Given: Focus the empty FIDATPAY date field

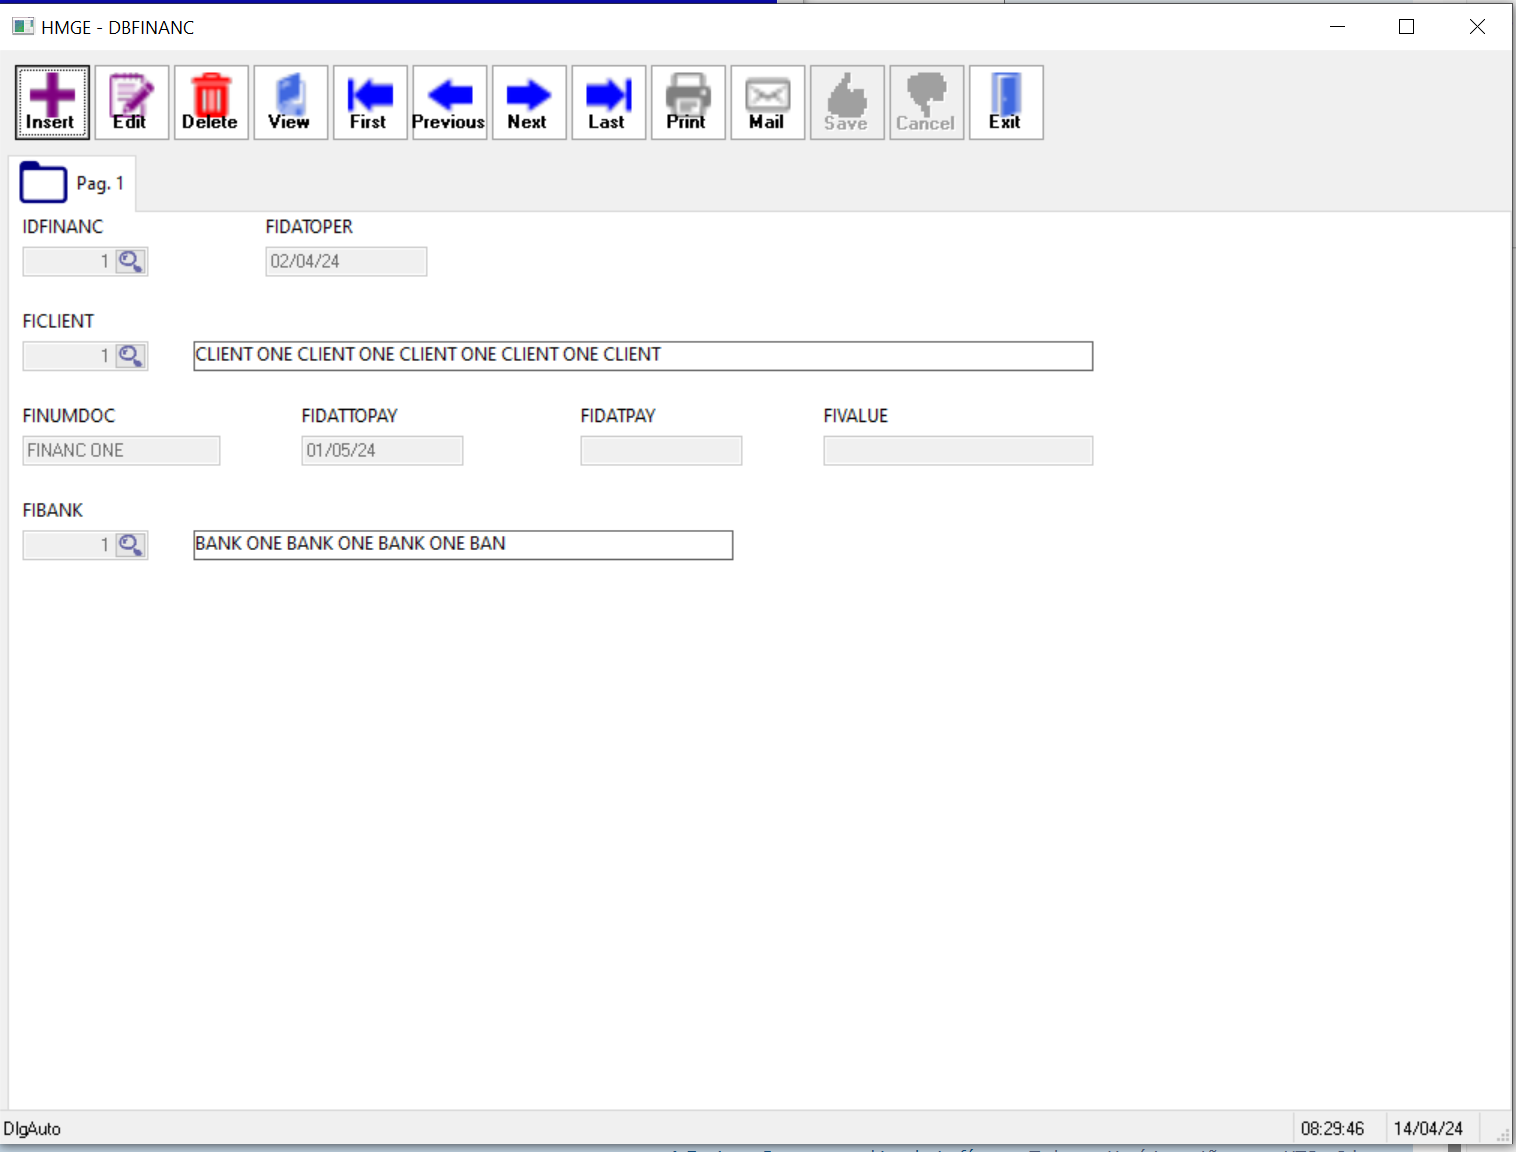Looking at the screenshot, I should 661,451.
